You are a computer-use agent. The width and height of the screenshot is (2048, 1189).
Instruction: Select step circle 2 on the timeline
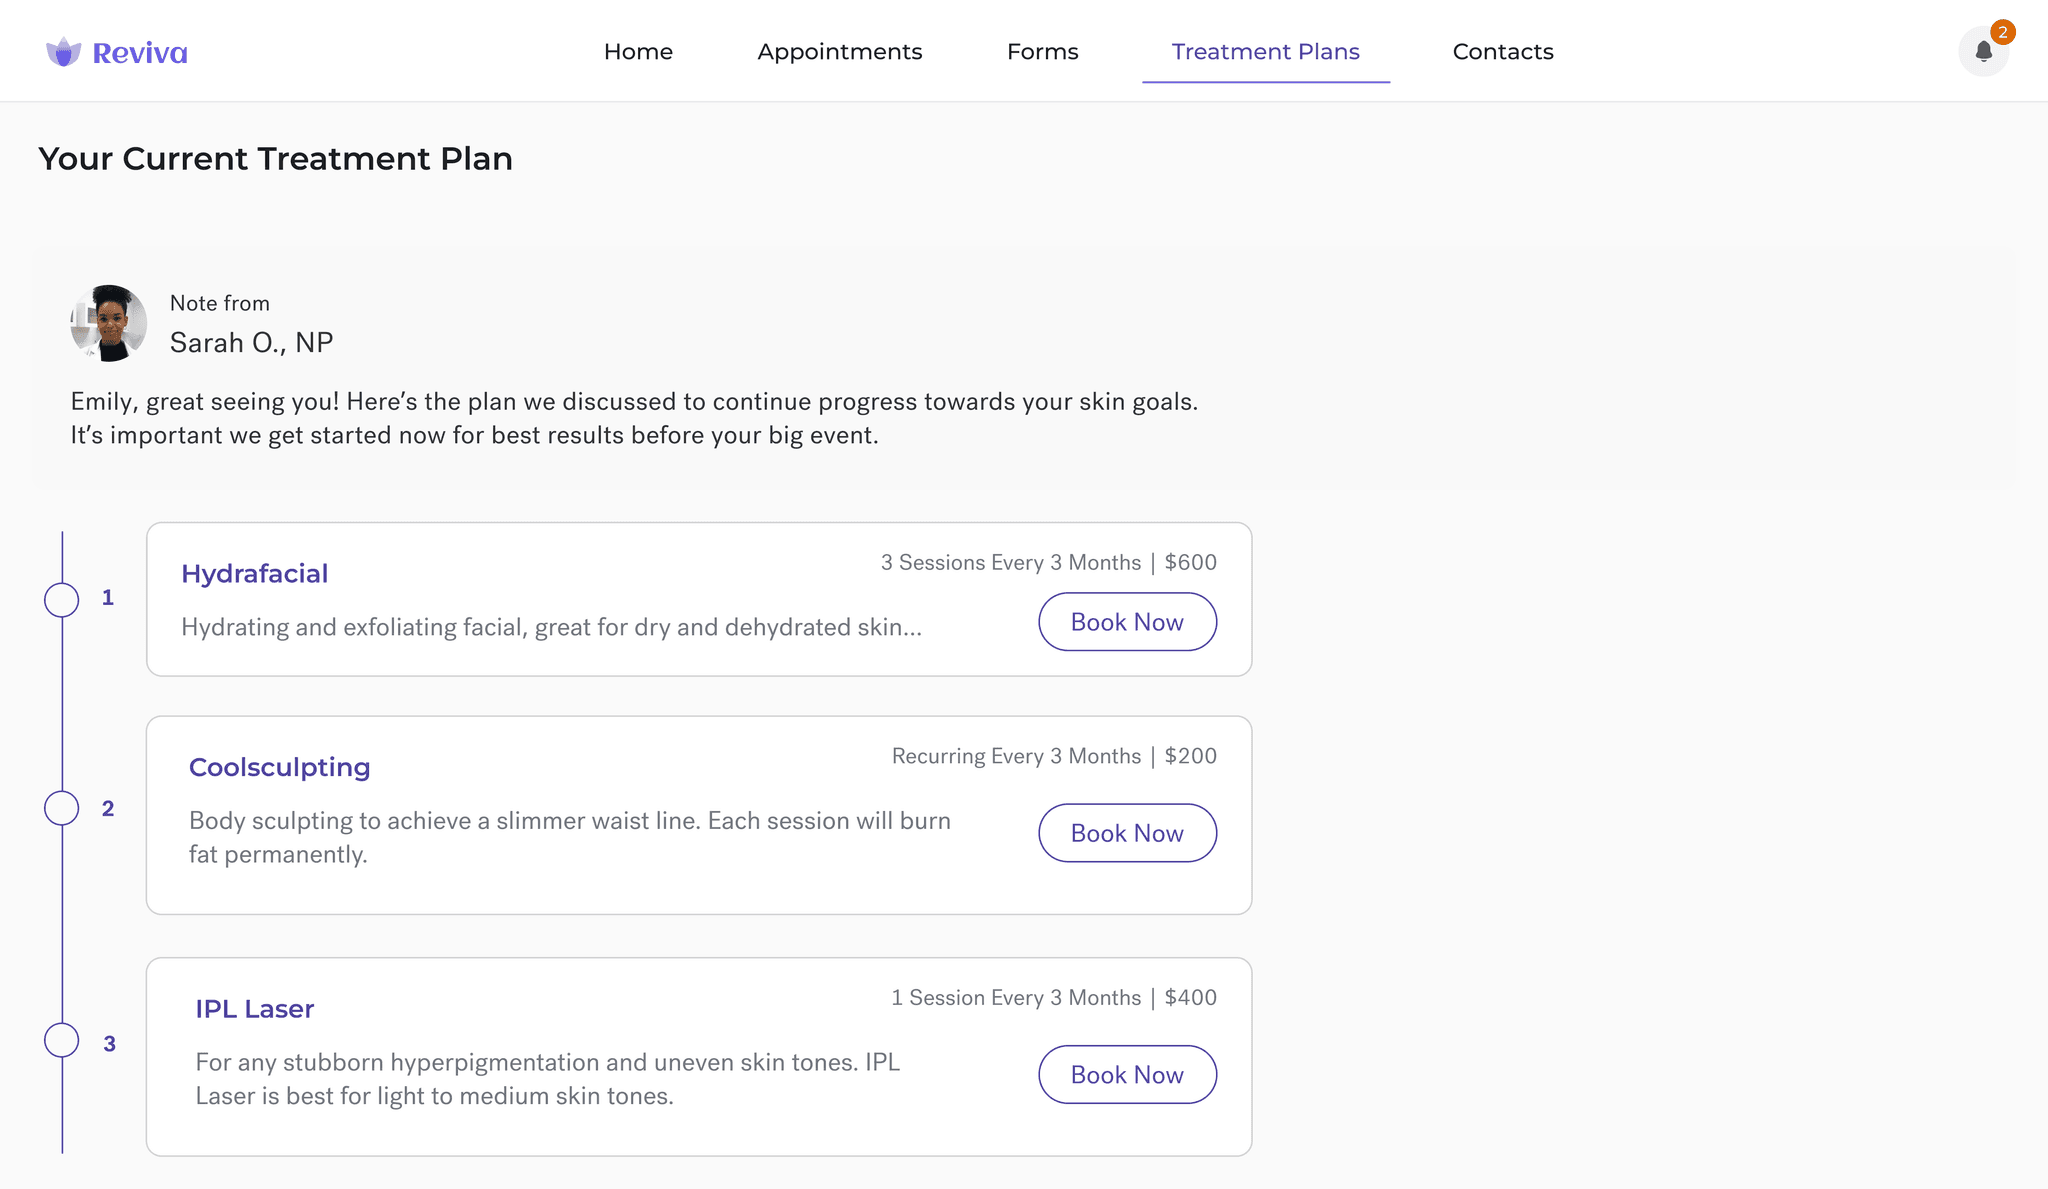pyautogui.click(x=61, y=808)
